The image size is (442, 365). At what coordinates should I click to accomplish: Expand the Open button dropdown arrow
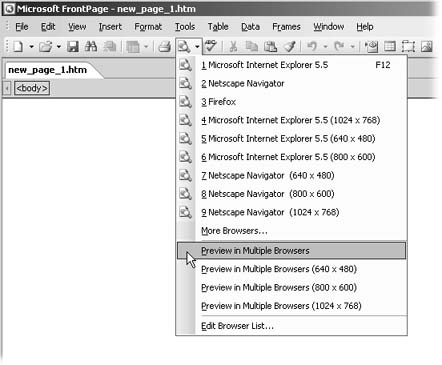click(59, 47)
